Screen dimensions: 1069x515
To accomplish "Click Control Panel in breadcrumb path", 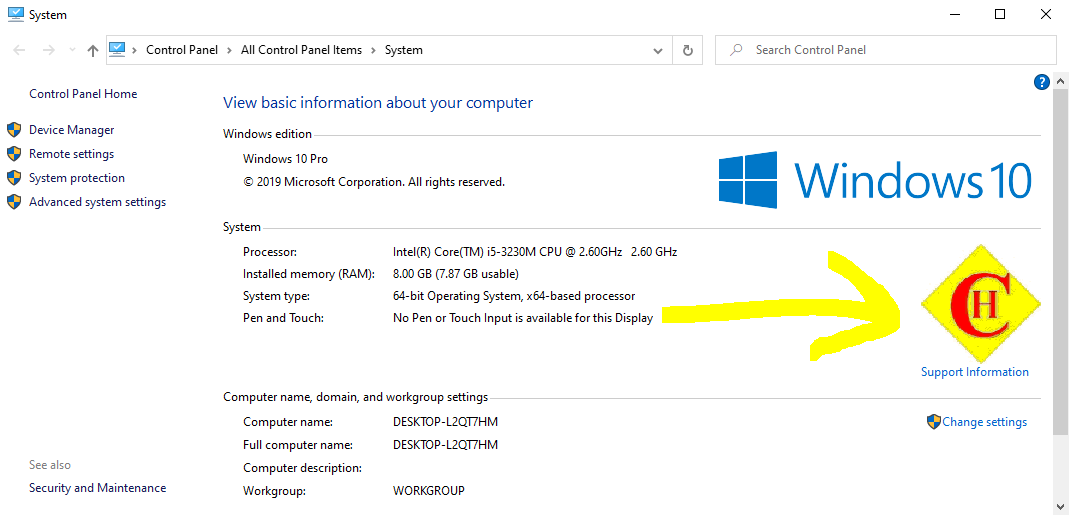I will click(182, 50).
